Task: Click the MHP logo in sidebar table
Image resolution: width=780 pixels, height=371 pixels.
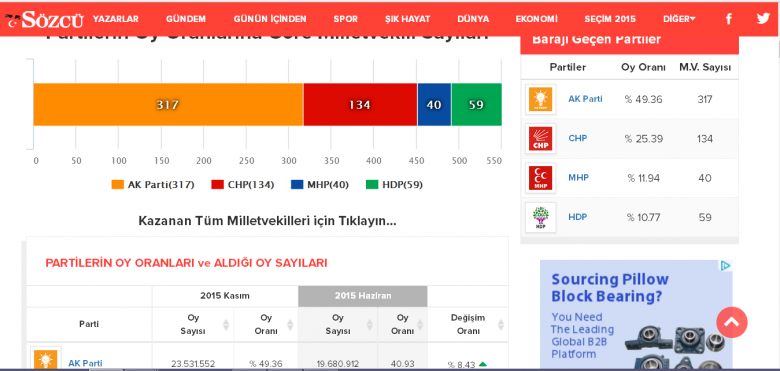Action: point(540,178)
